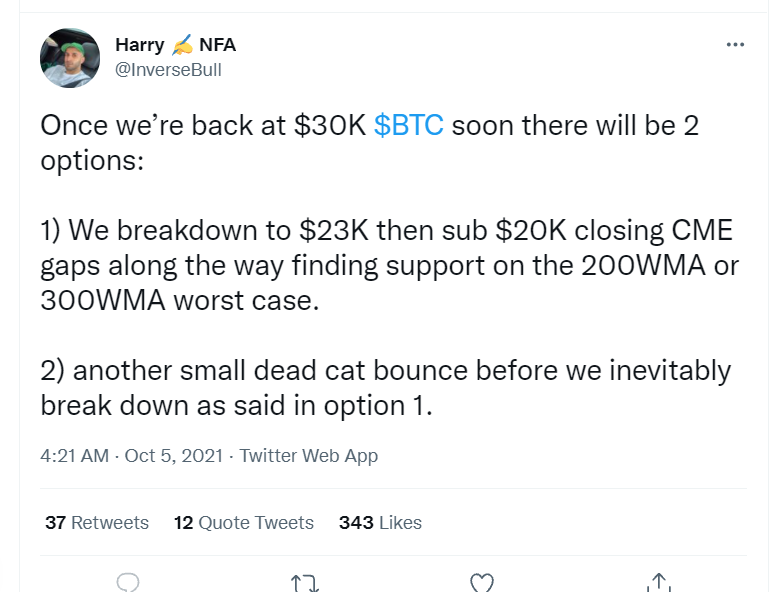Click the retweet arrows icon

304,582
